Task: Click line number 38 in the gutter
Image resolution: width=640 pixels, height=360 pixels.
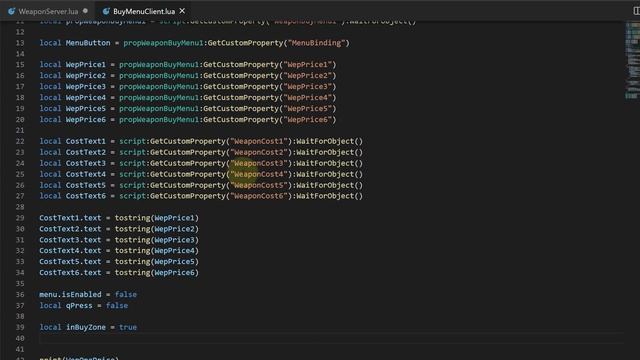Action: (x=20, y=316)
